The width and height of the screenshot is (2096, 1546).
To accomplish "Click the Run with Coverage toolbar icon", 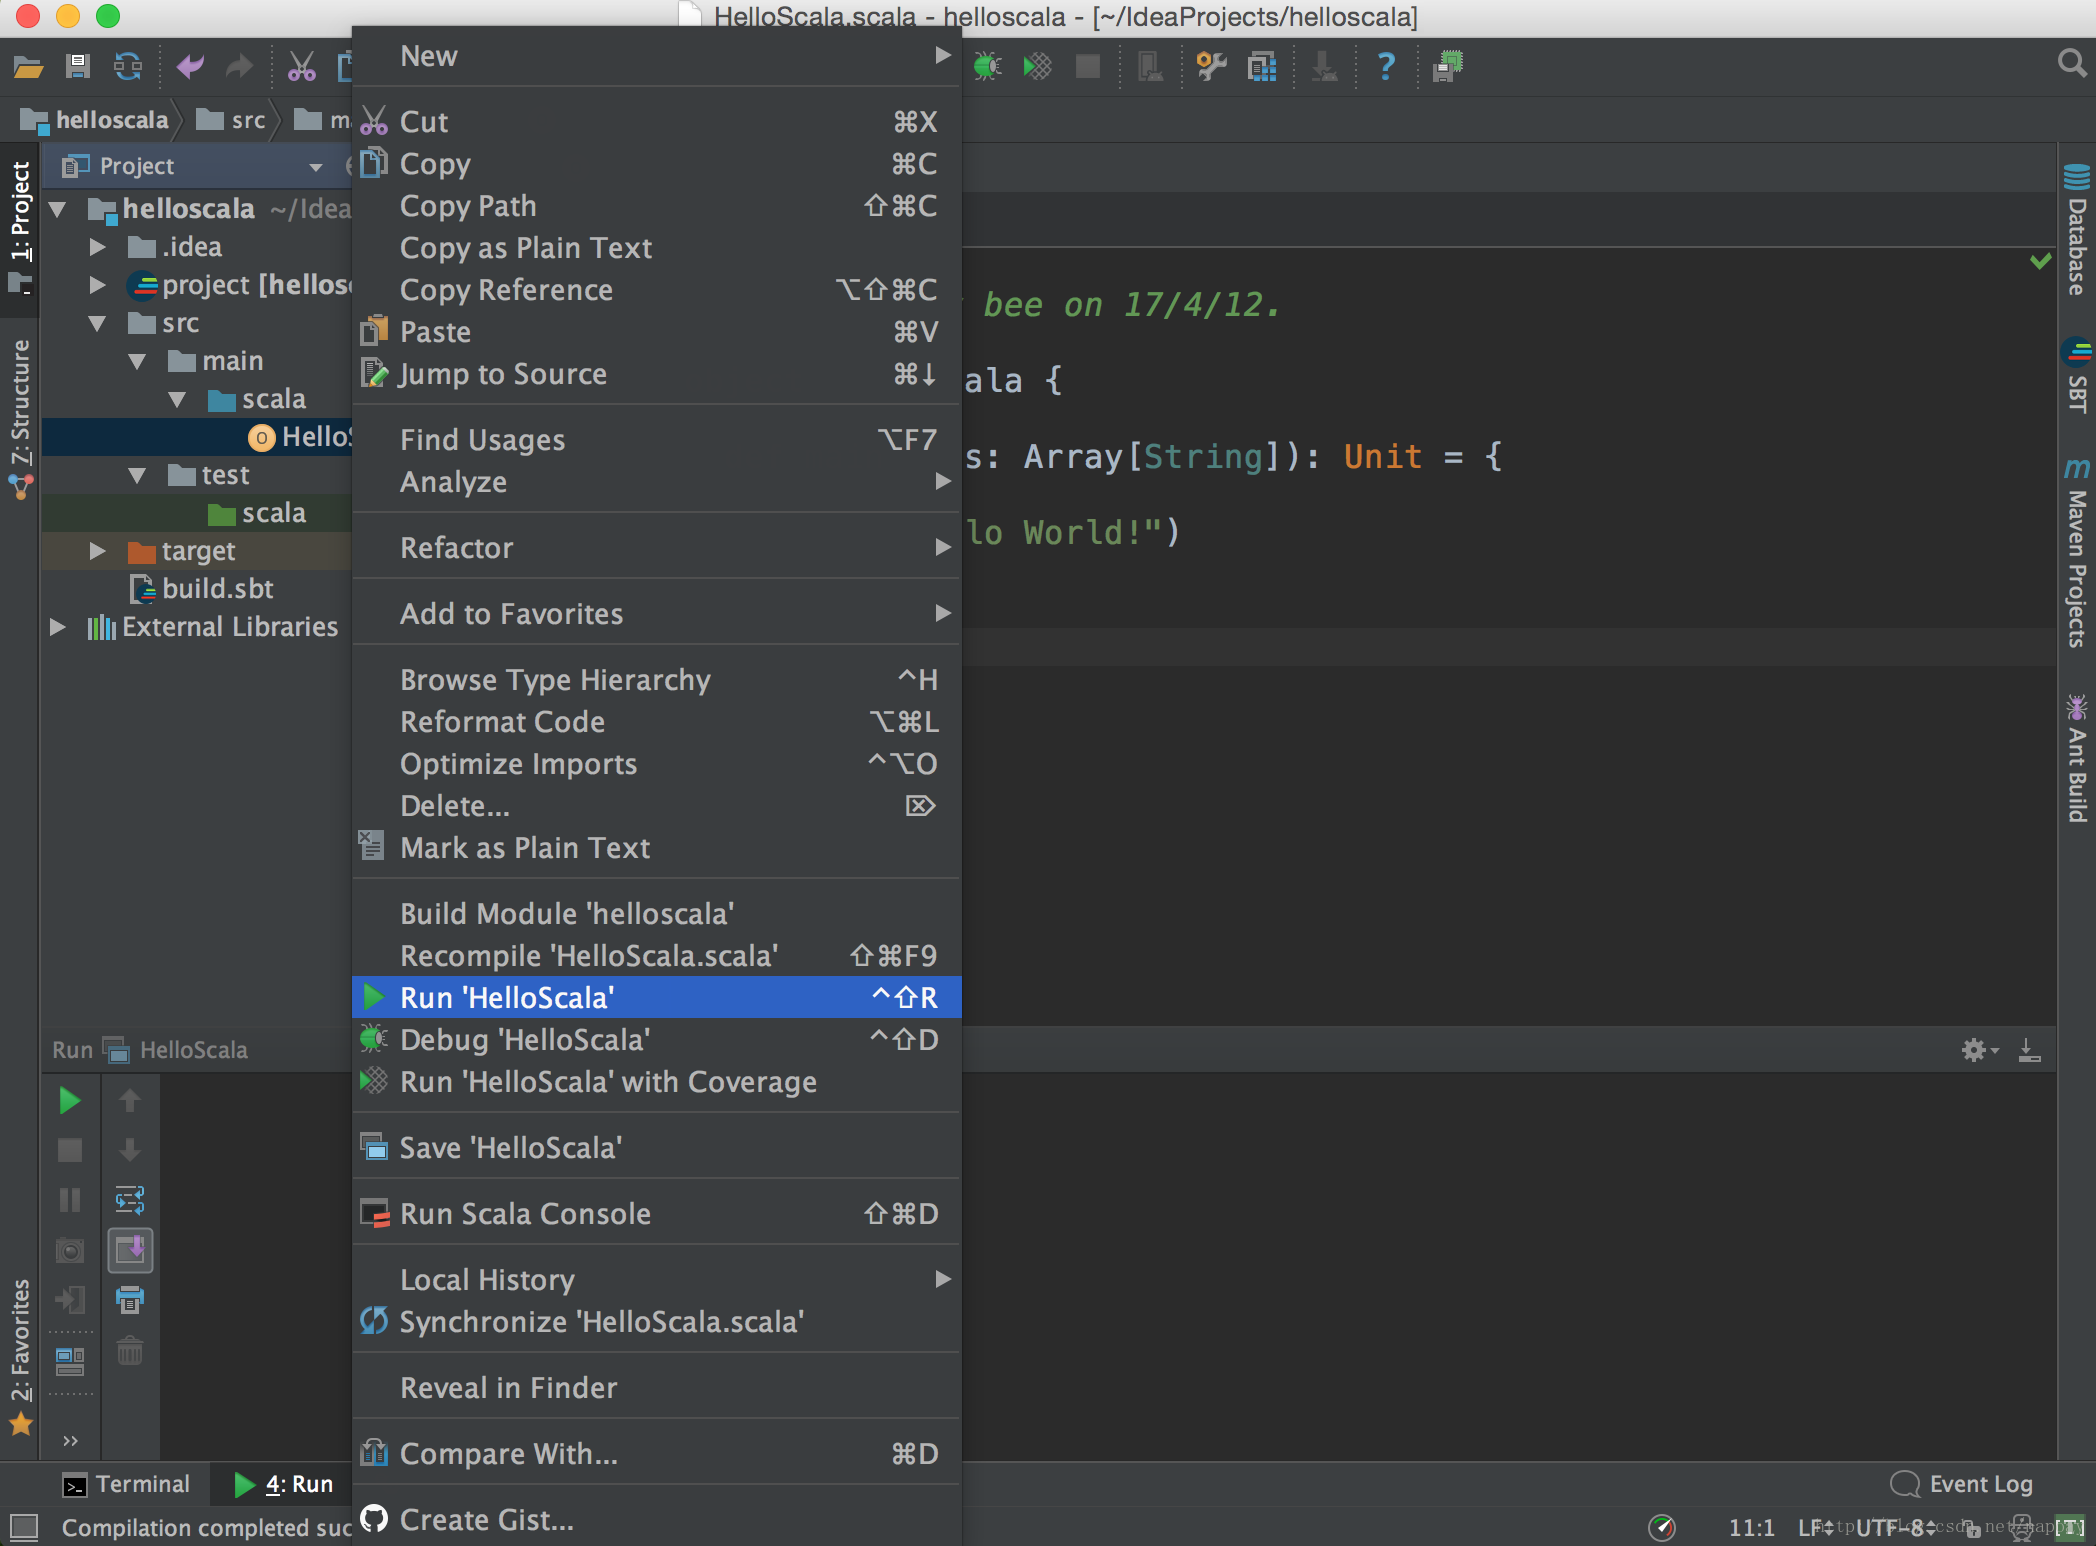I will pyautogui.click(x=1037, y=67).
